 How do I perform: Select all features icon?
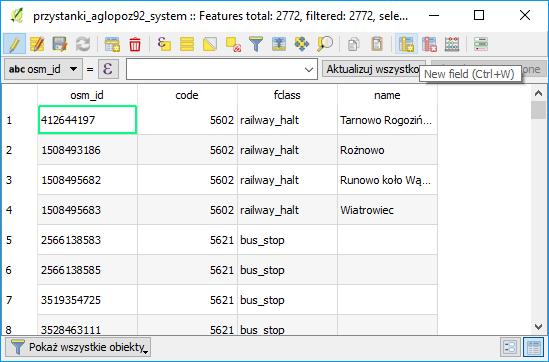(x=187, y=44)
